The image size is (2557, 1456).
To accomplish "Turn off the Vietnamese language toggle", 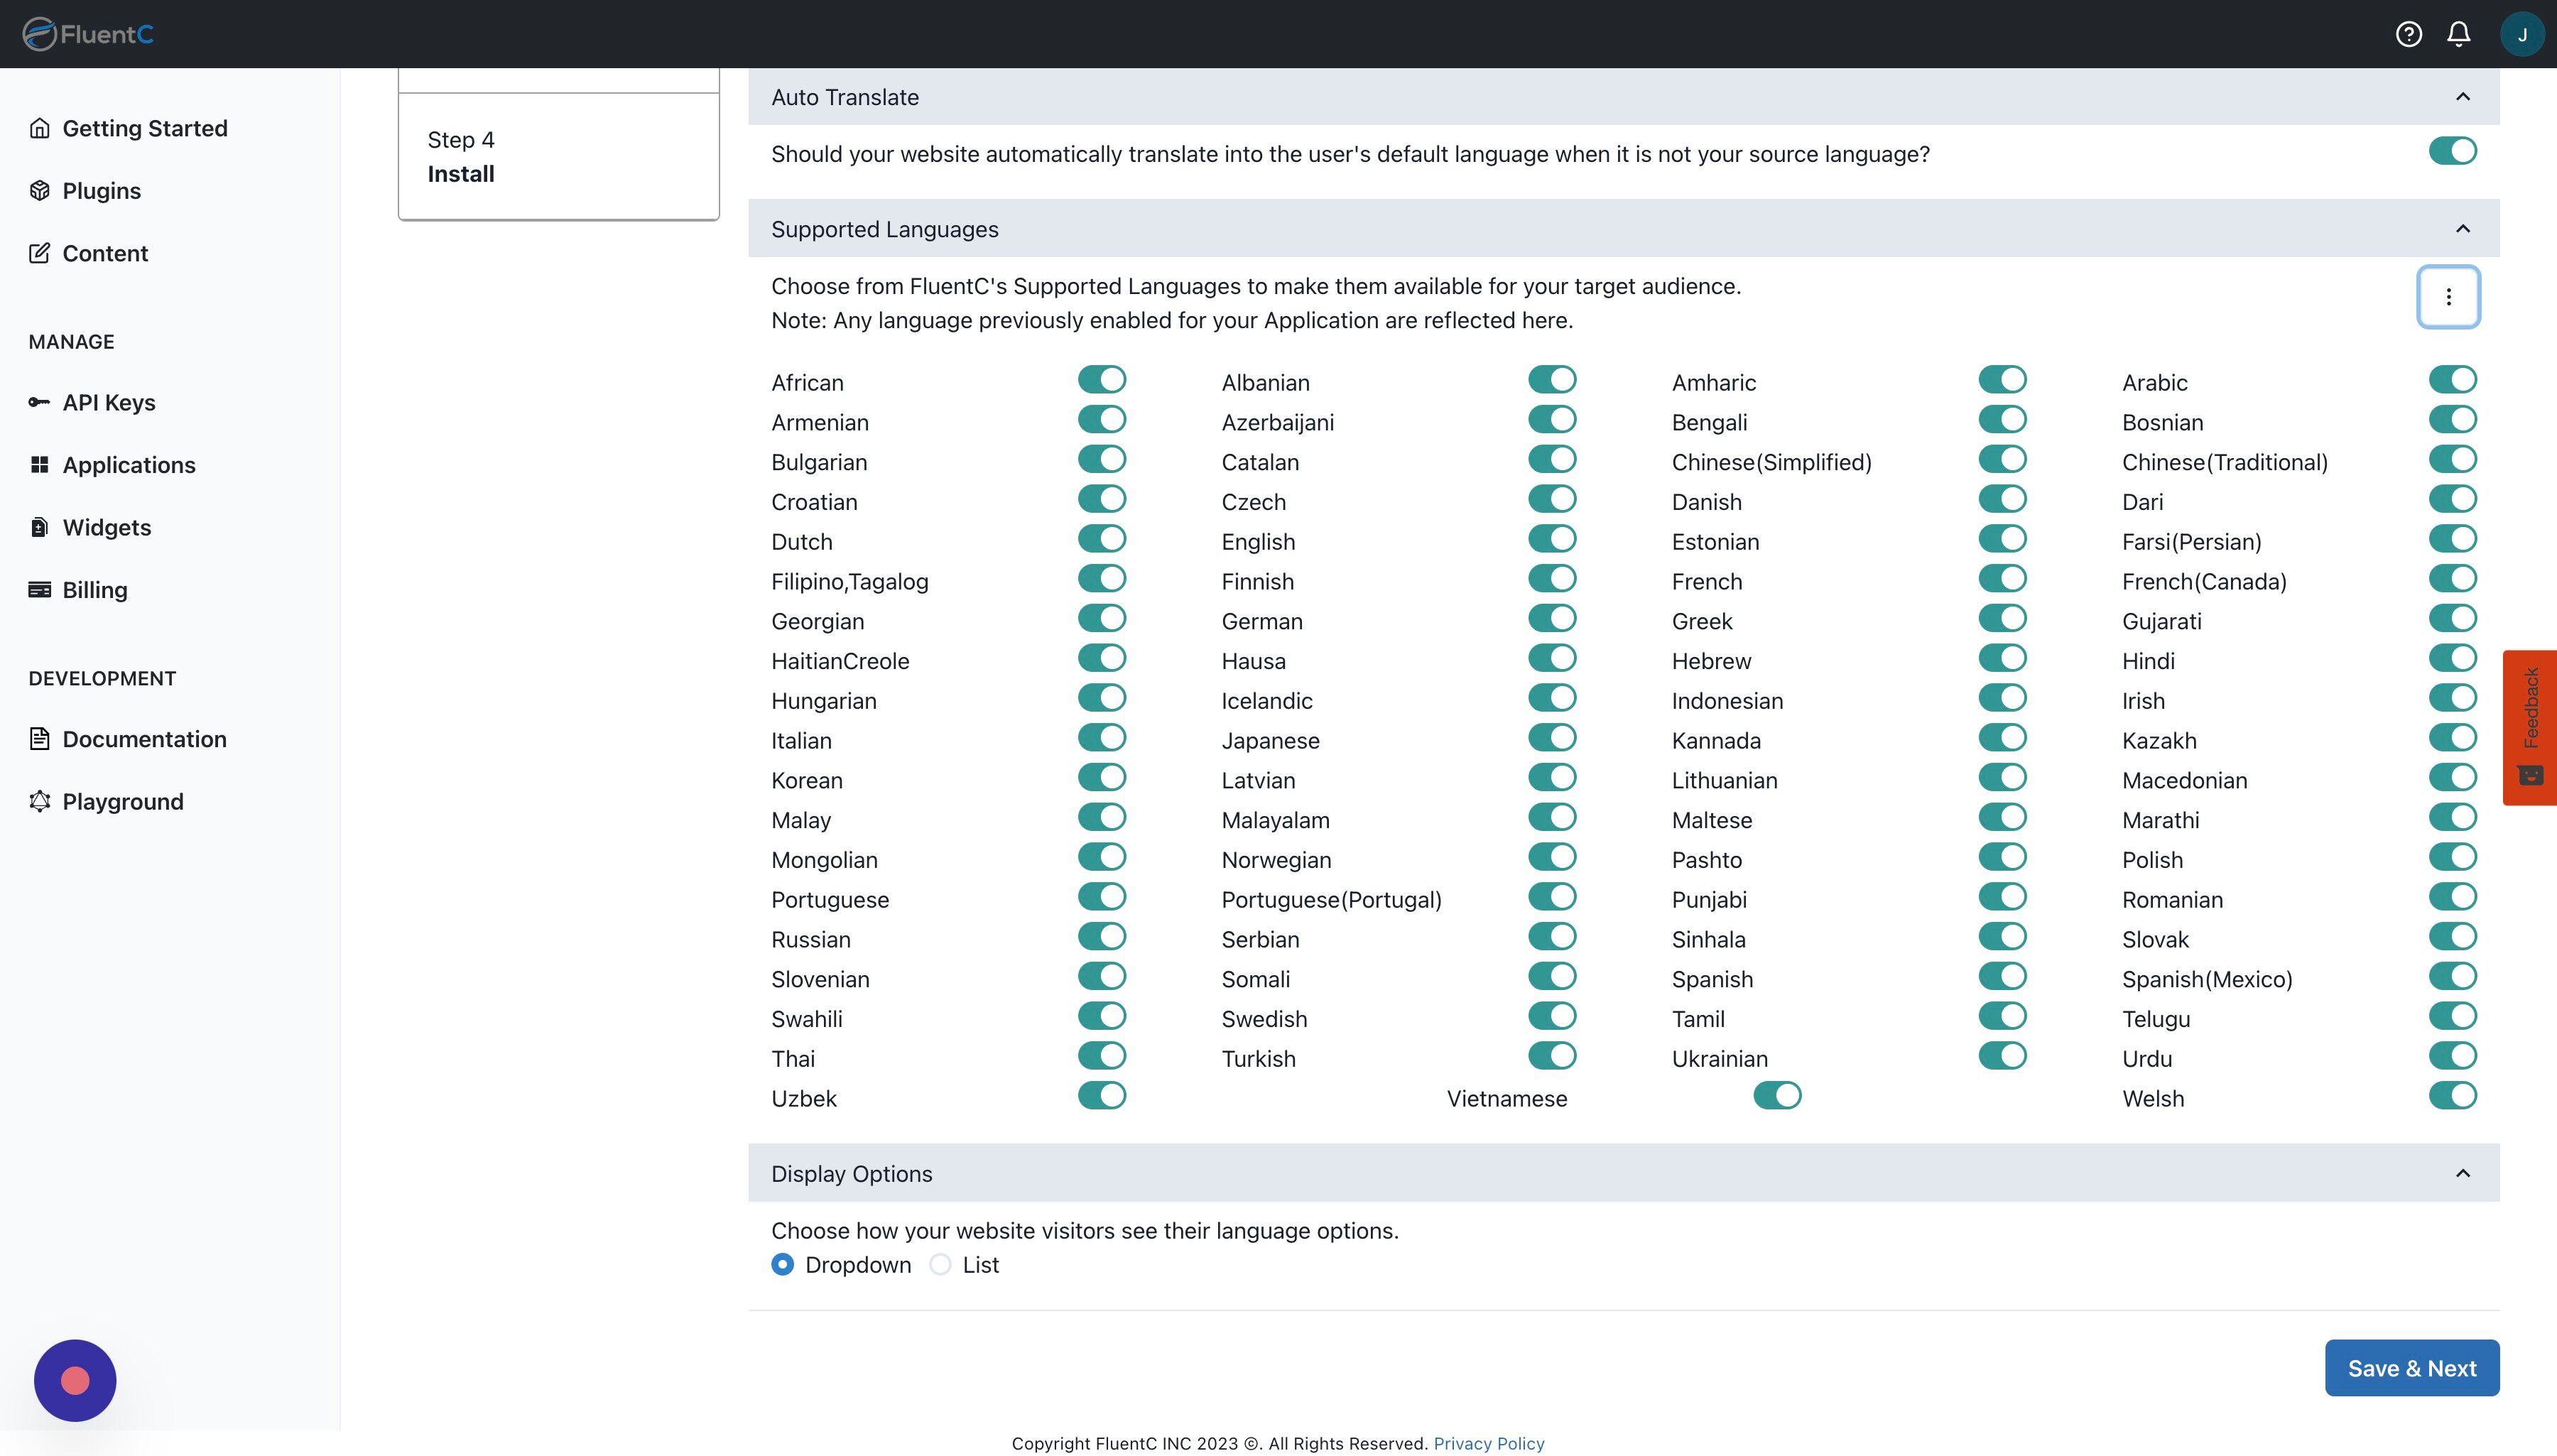I will 1777,1096.
